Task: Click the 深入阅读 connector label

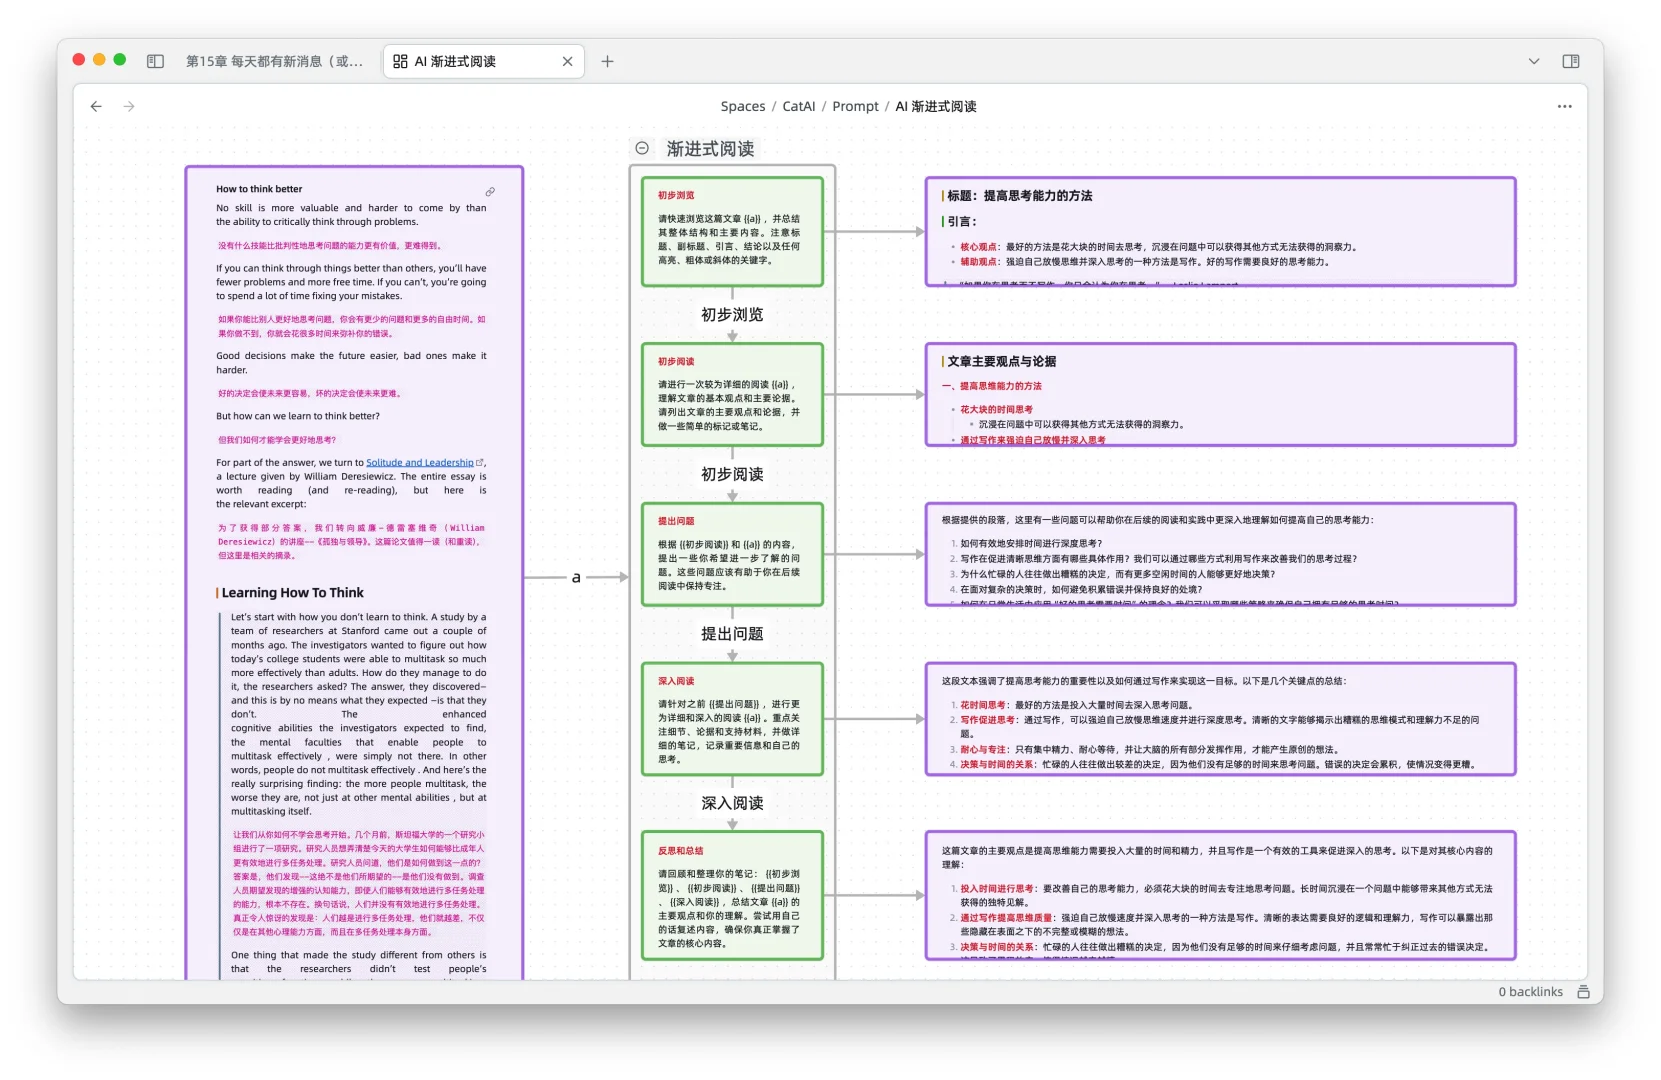Action: tap(732, 803)
